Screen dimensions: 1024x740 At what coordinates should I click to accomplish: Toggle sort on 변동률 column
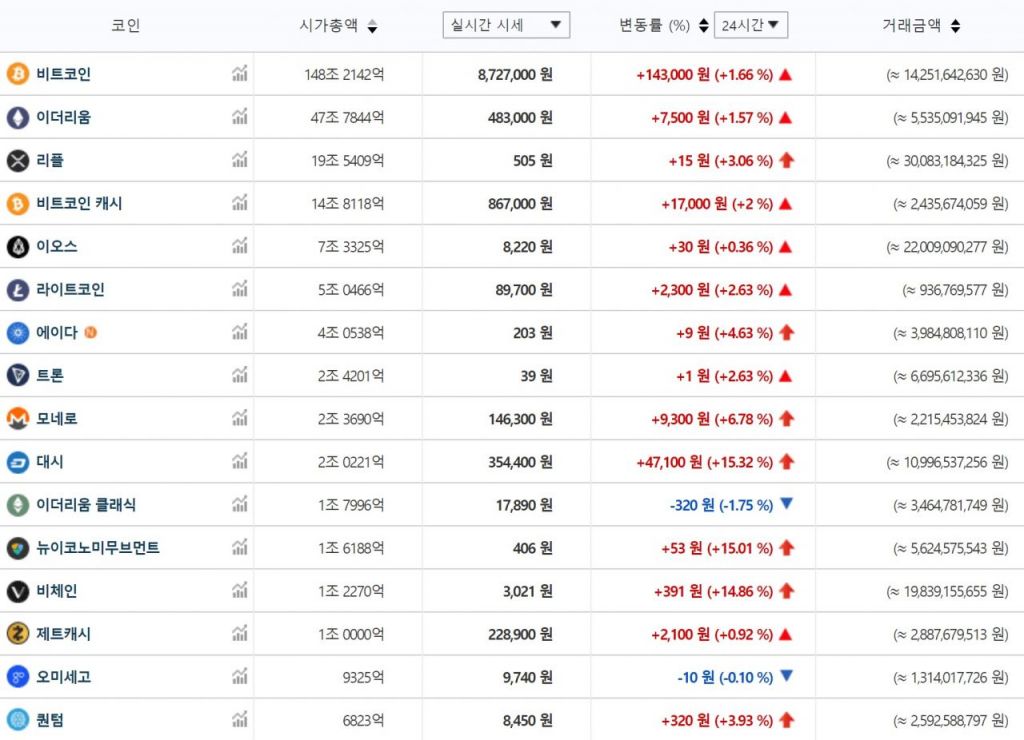pyautogui.click(x=703, y=26)
